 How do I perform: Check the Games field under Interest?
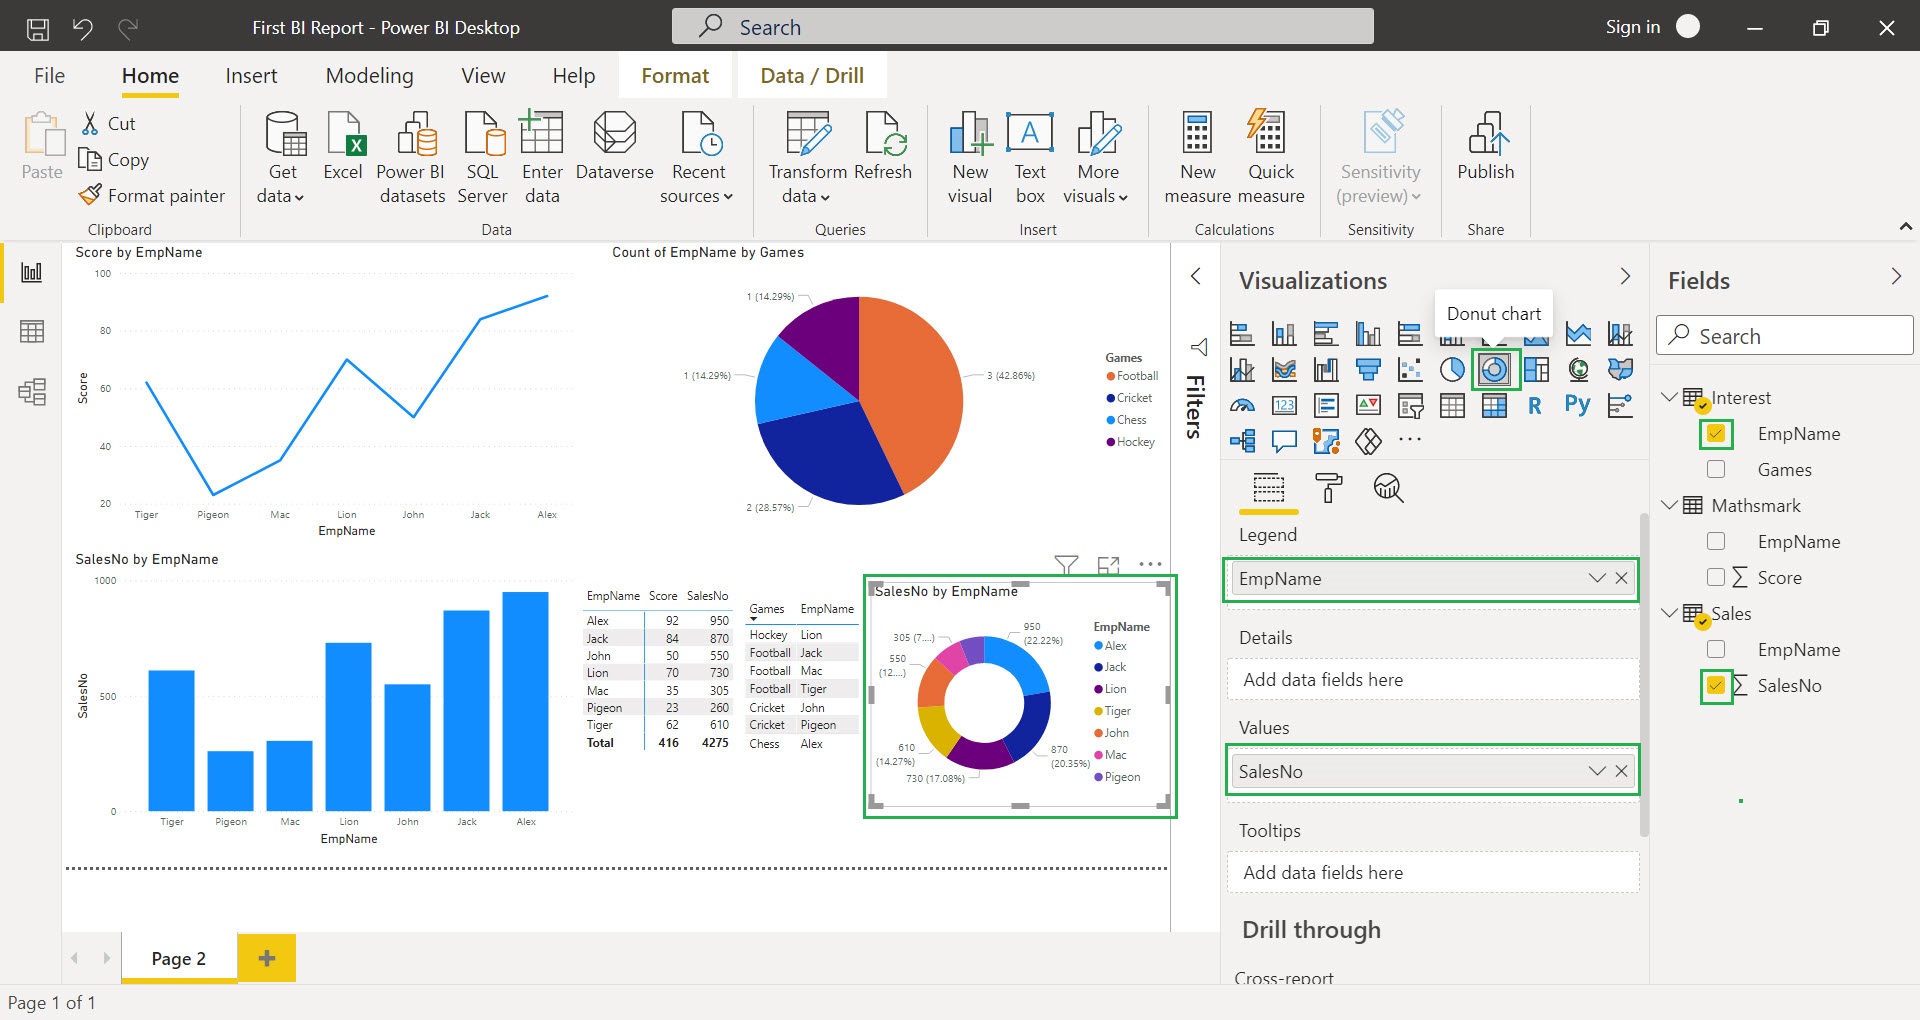[x=1716, y=469]
